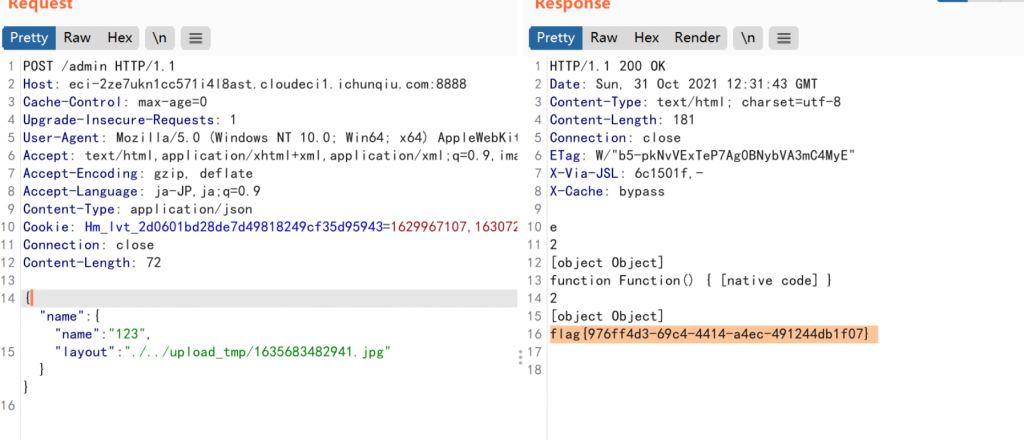1024x440 pixels.
Task: Select the Response Pretty tab
Action: tap(556, 38)
